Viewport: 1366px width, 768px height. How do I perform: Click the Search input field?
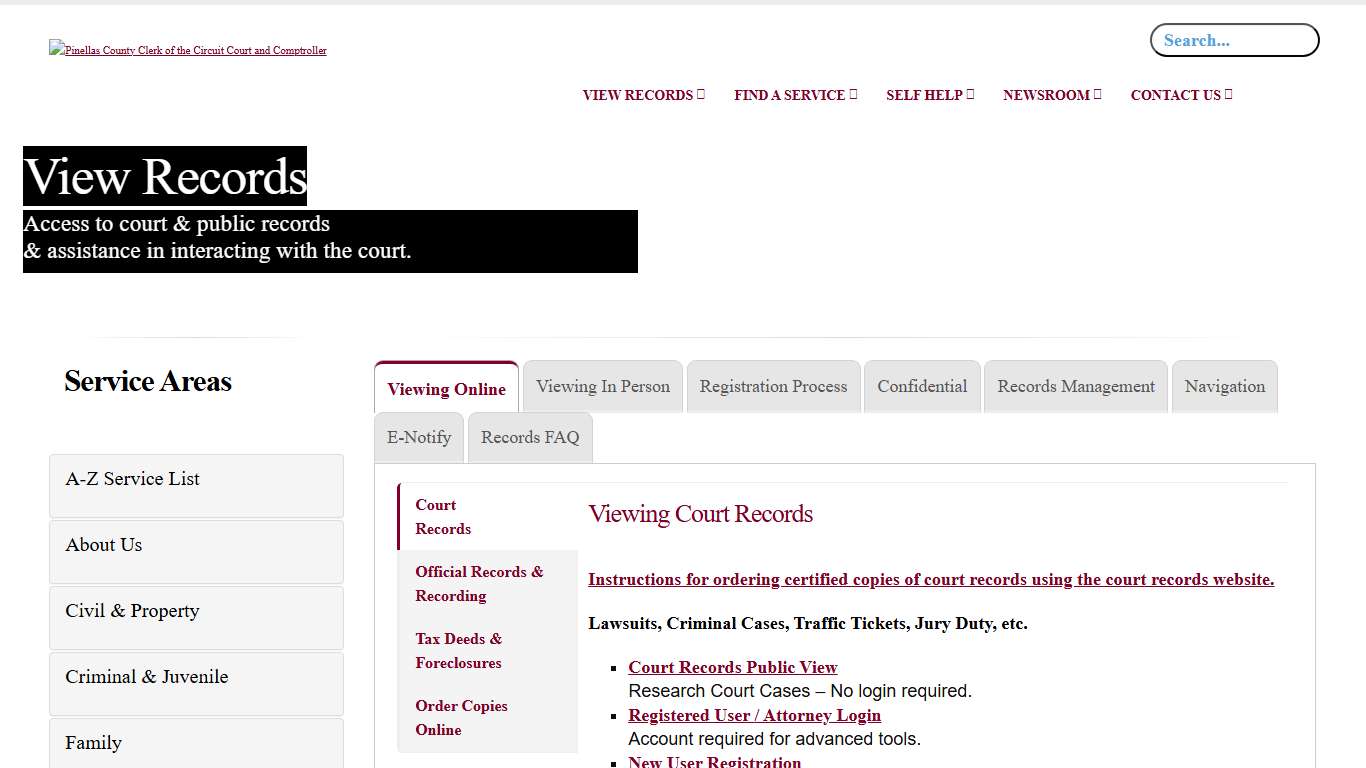coord(1234,41)
